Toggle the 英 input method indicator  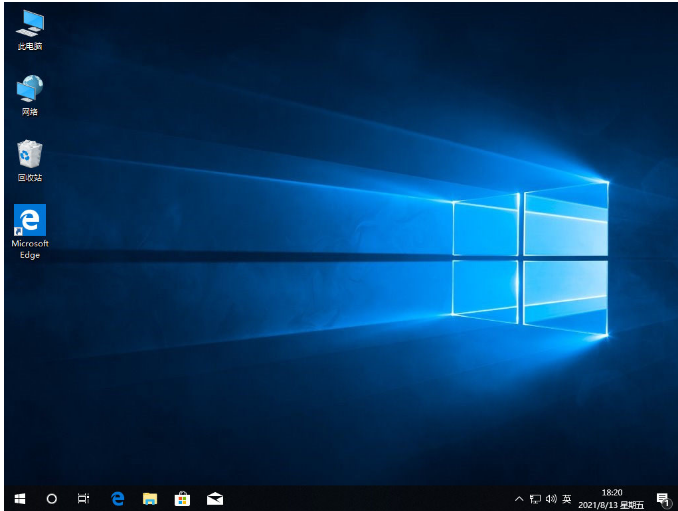coord(566,498)
